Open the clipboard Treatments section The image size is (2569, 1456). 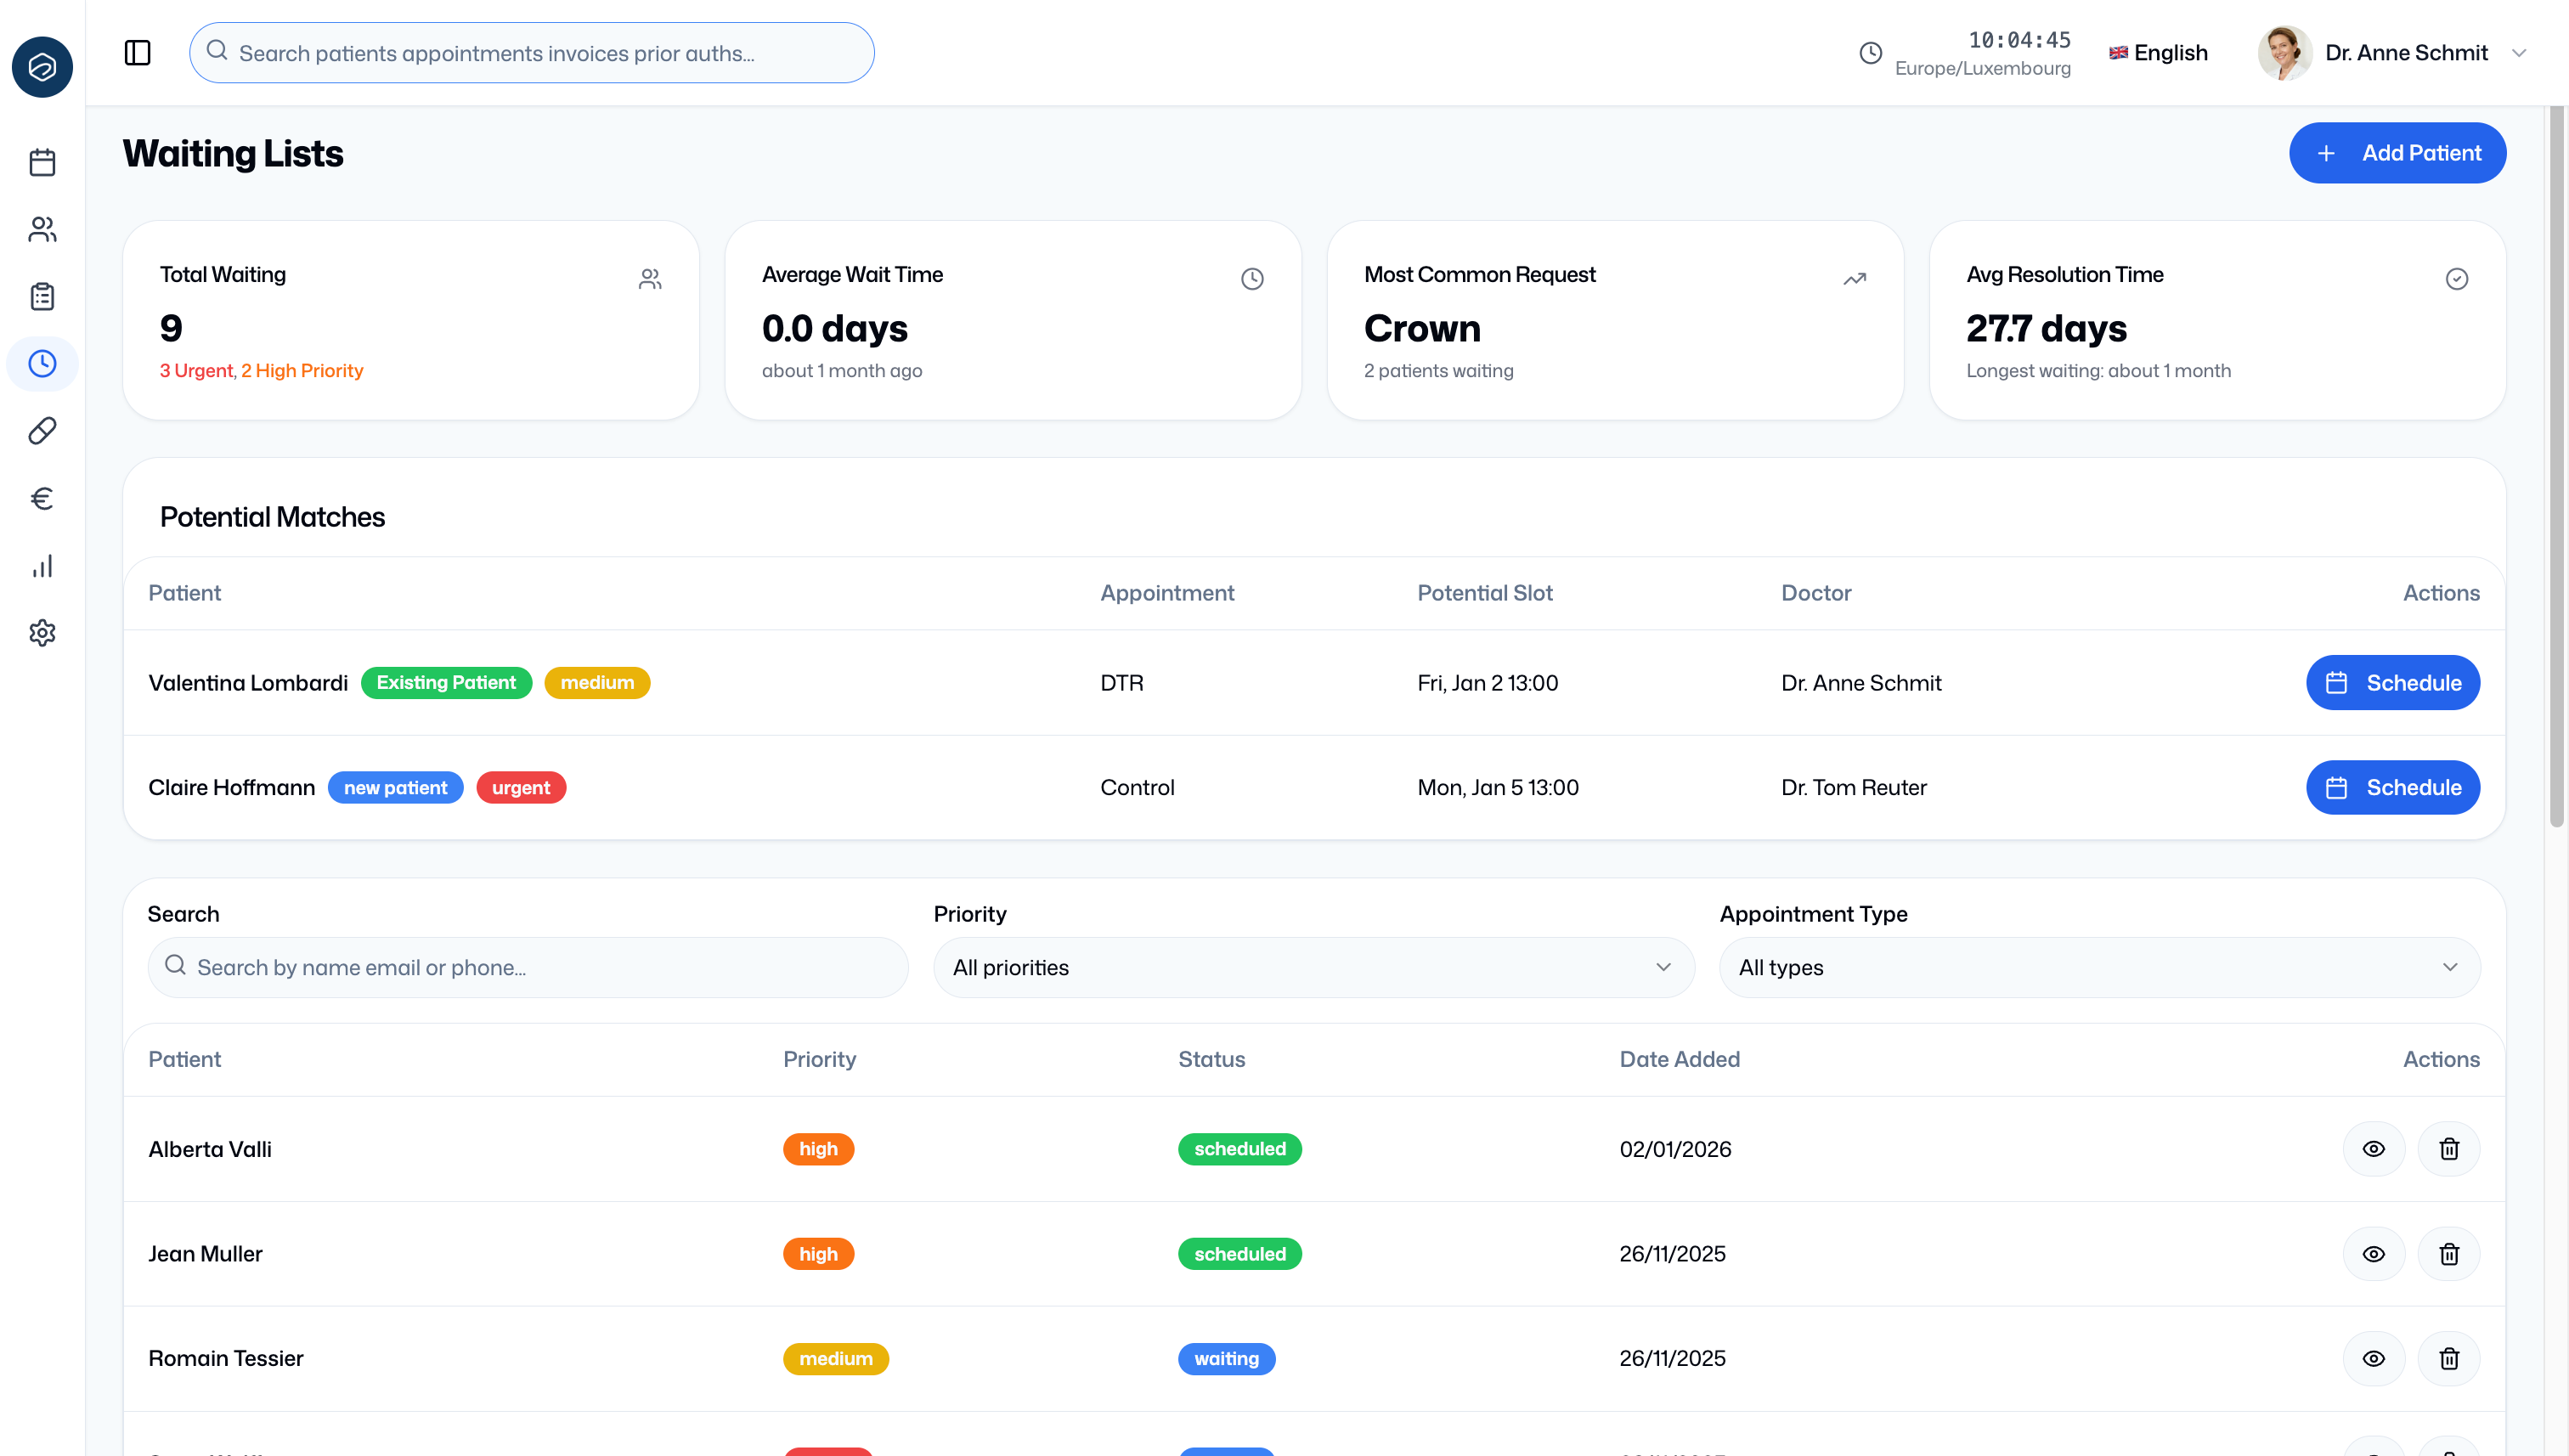point(42,296)
